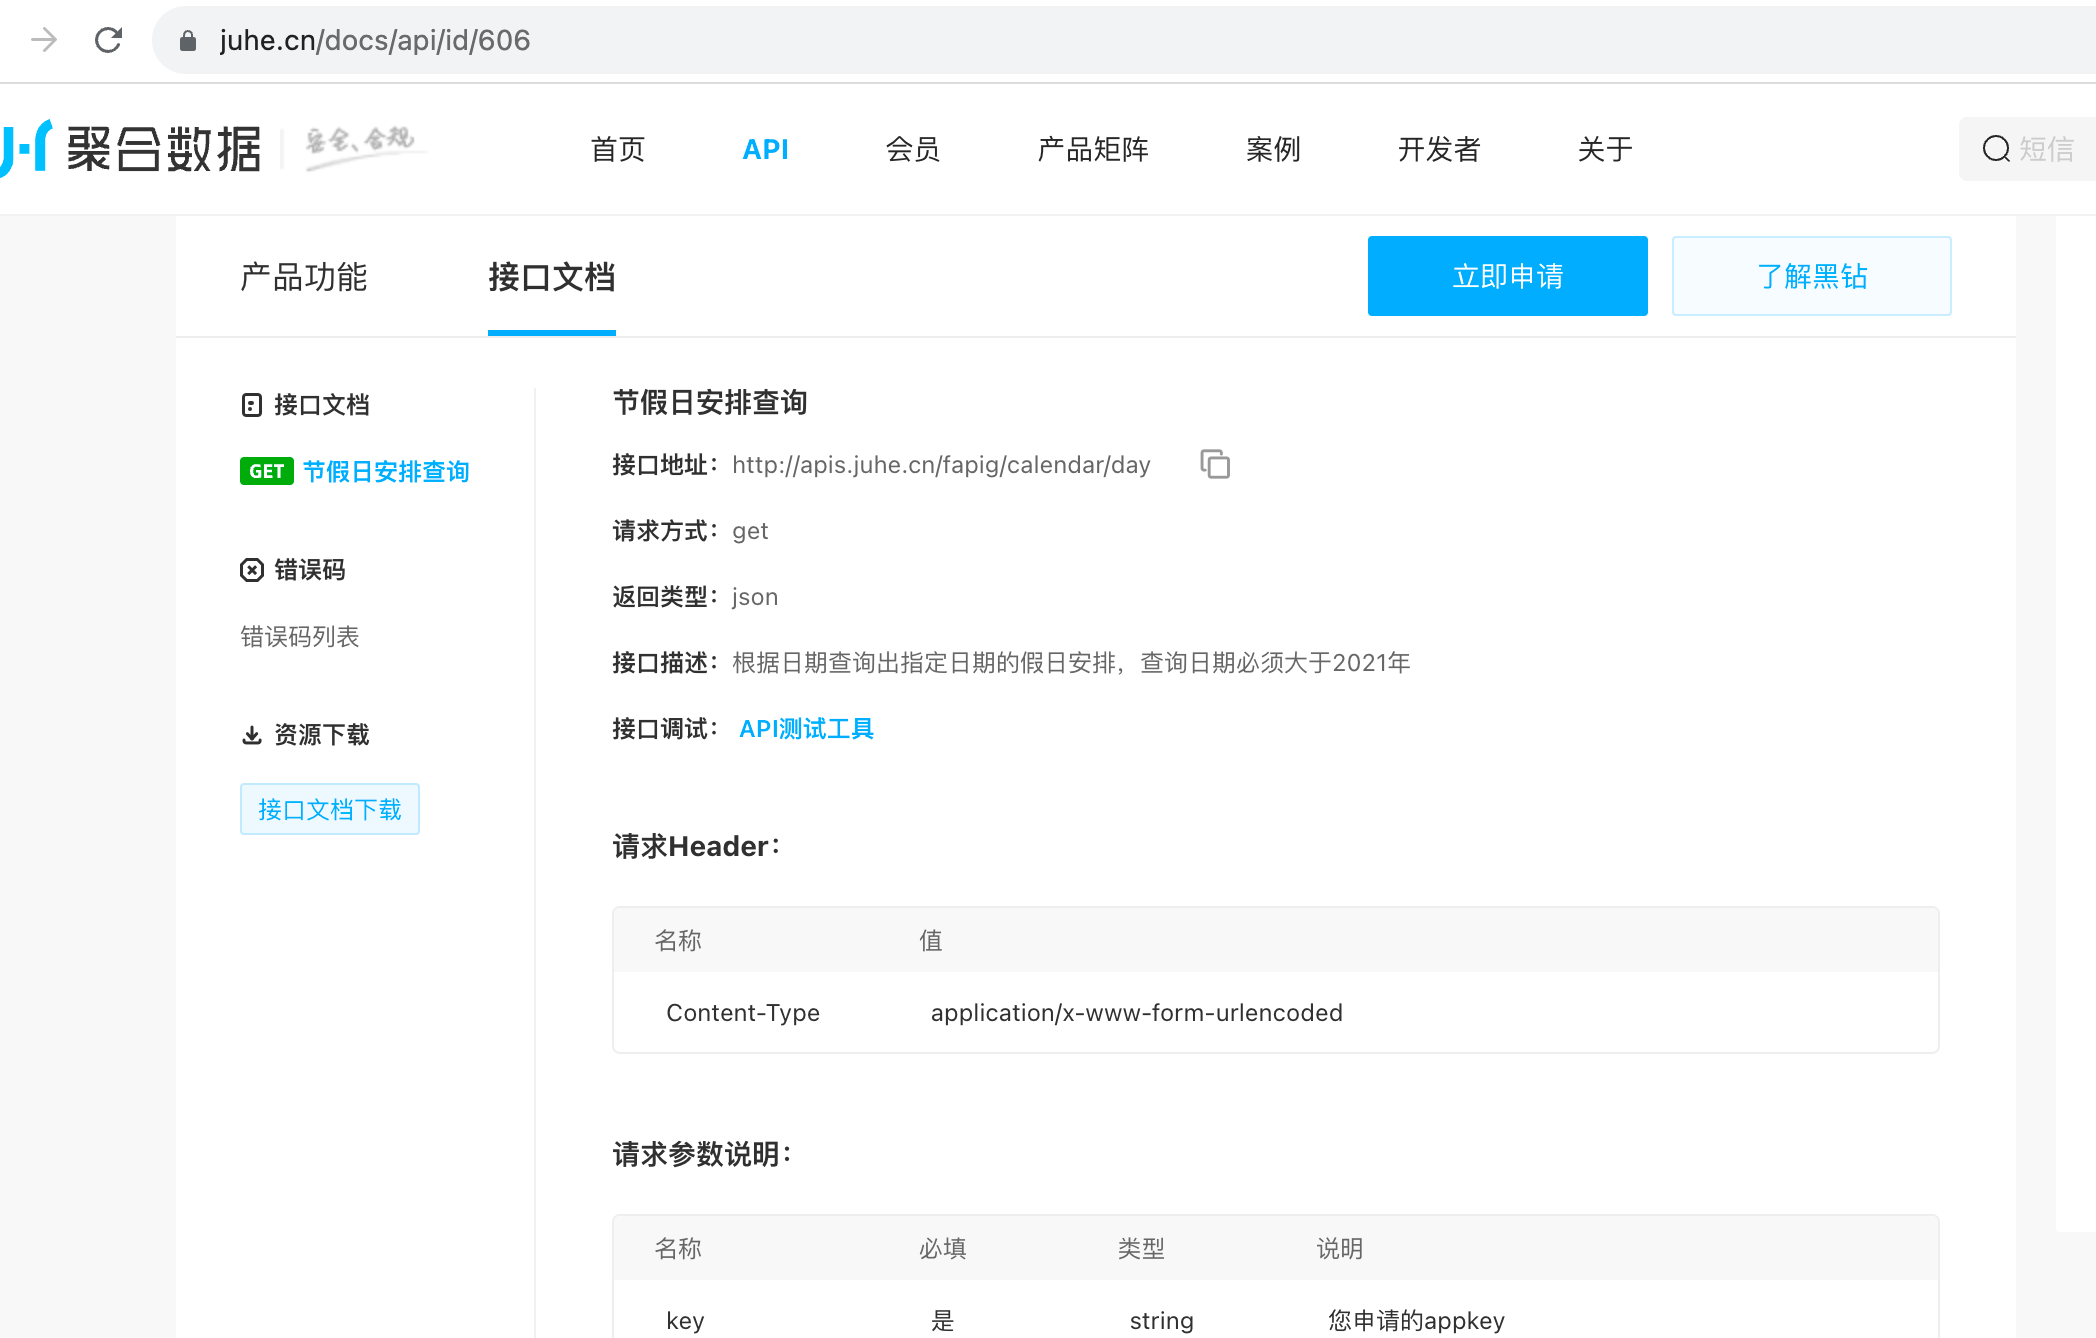2096x1338 pixels.
Task: Click the 资源下载 download arrow icon
Action: 252,735
